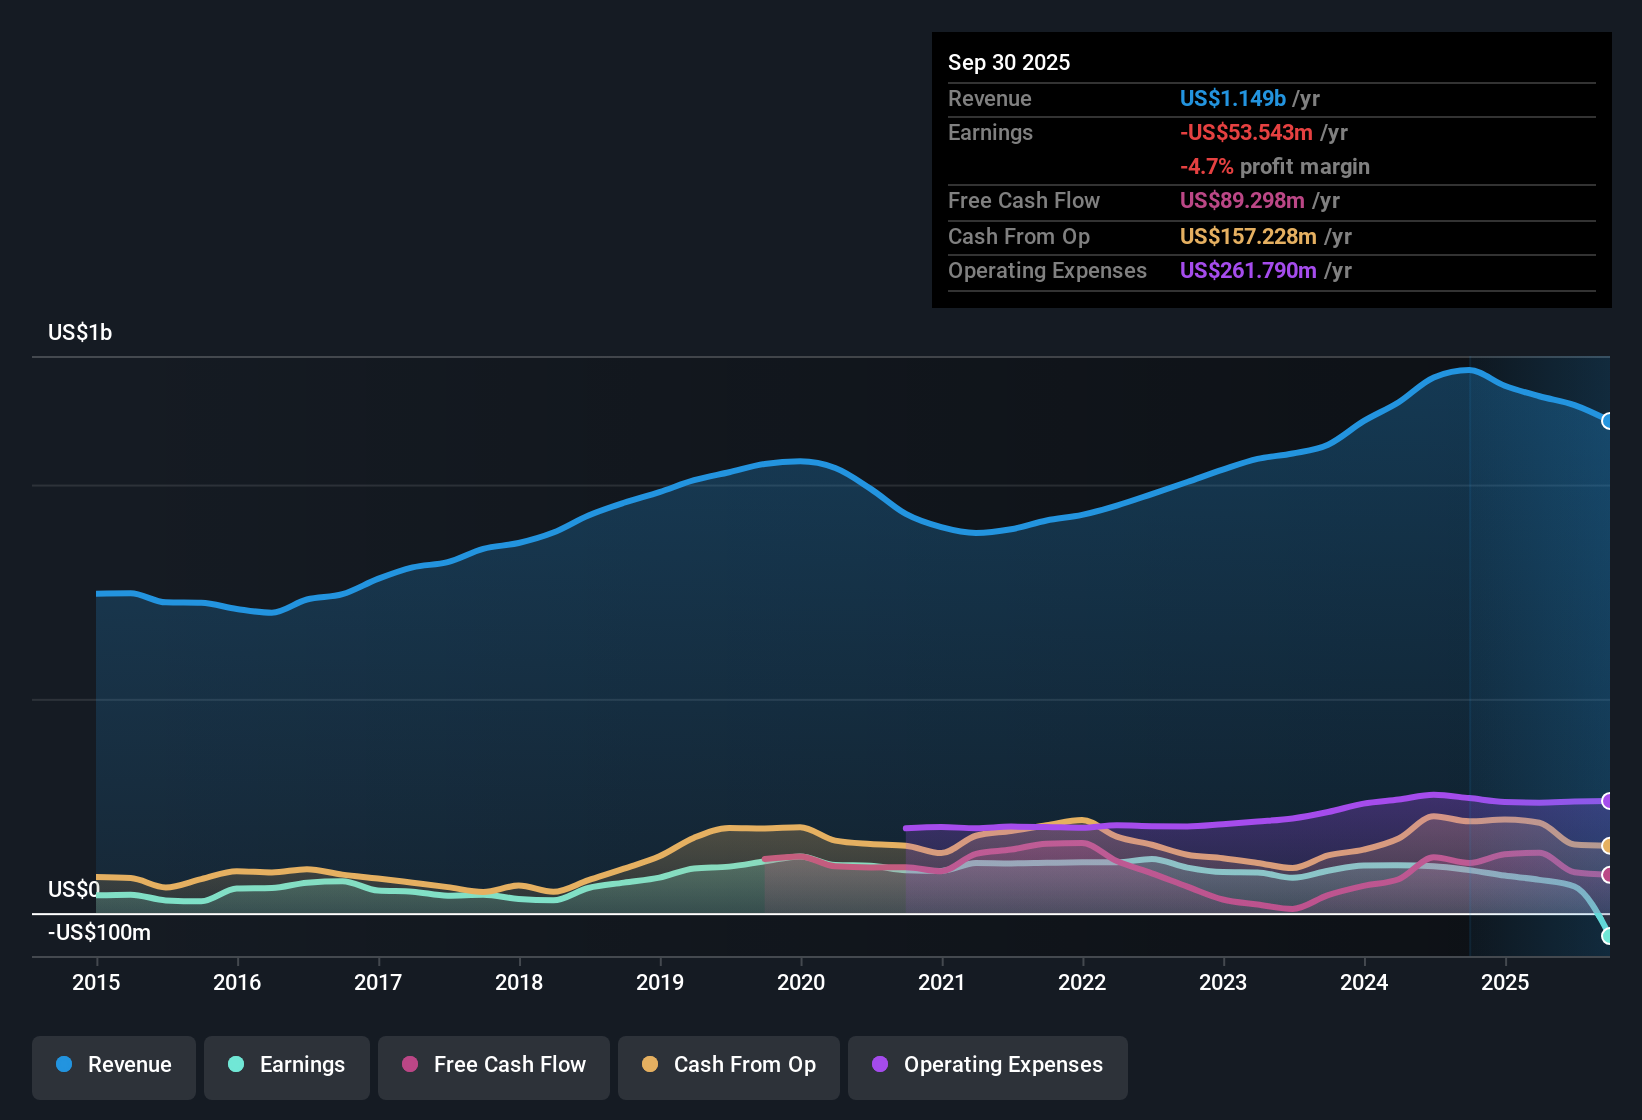This screenshot has width=1642, height=1120.
Task: Open the Cash From Op legend filter
Action: tap(728, 1065)
